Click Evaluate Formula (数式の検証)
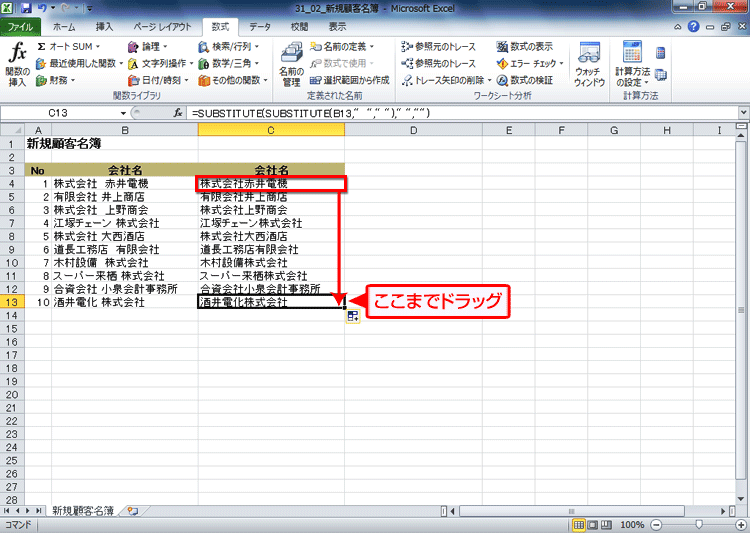The height and width of the screenshot is (533, 750). pyautogui.click(x=525, y=80)
